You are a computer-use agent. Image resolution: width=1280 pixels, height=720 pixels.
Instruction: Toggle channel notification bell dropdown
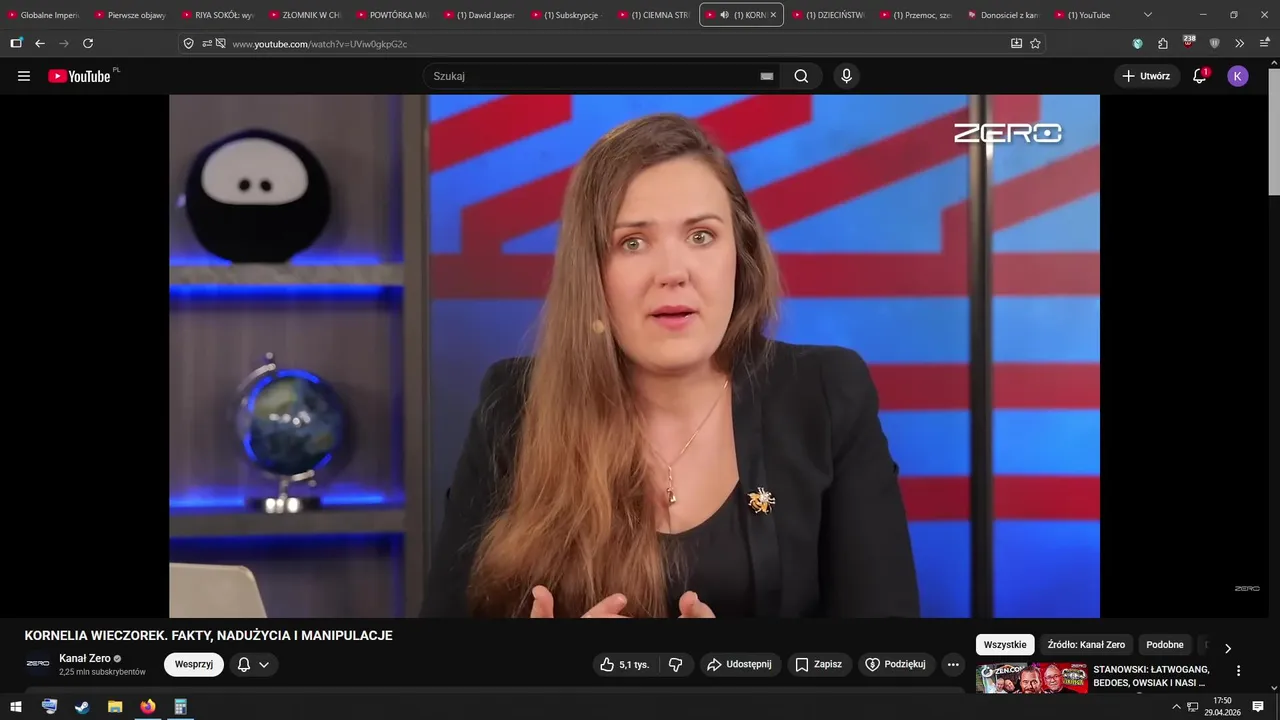click(253, 664)
